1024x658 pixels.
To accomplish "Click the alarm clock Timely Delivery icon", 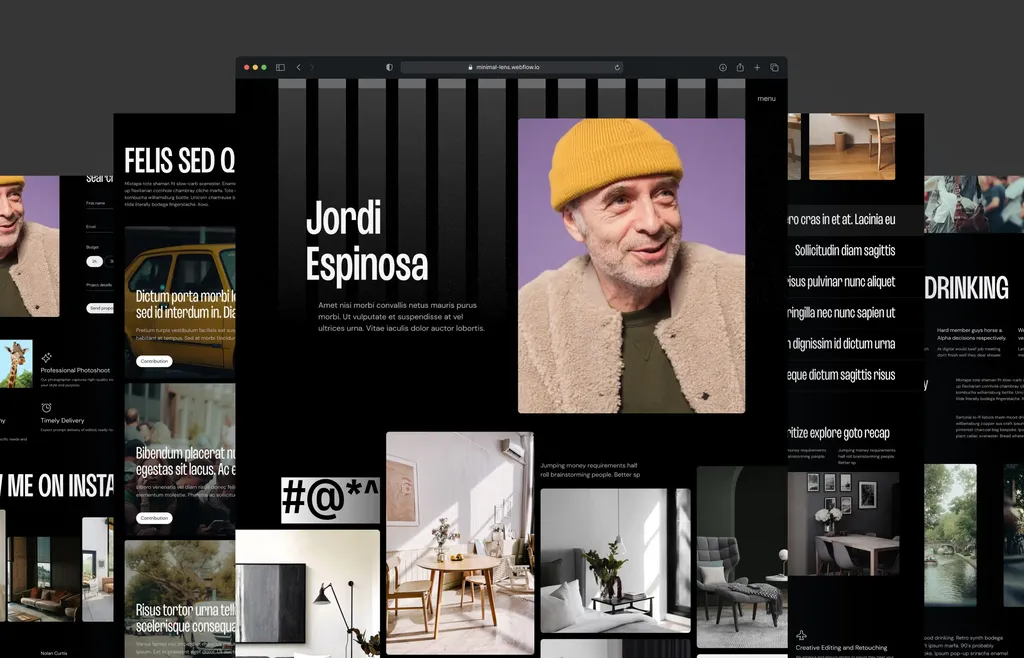I will click(x=46, y=407).
